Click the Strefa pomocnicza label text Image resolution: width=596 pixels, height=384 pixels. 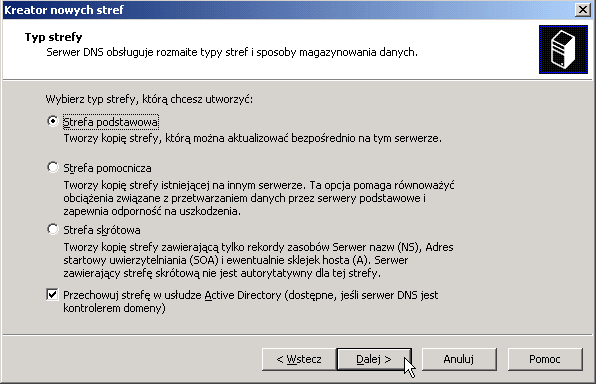click(107, 168)
